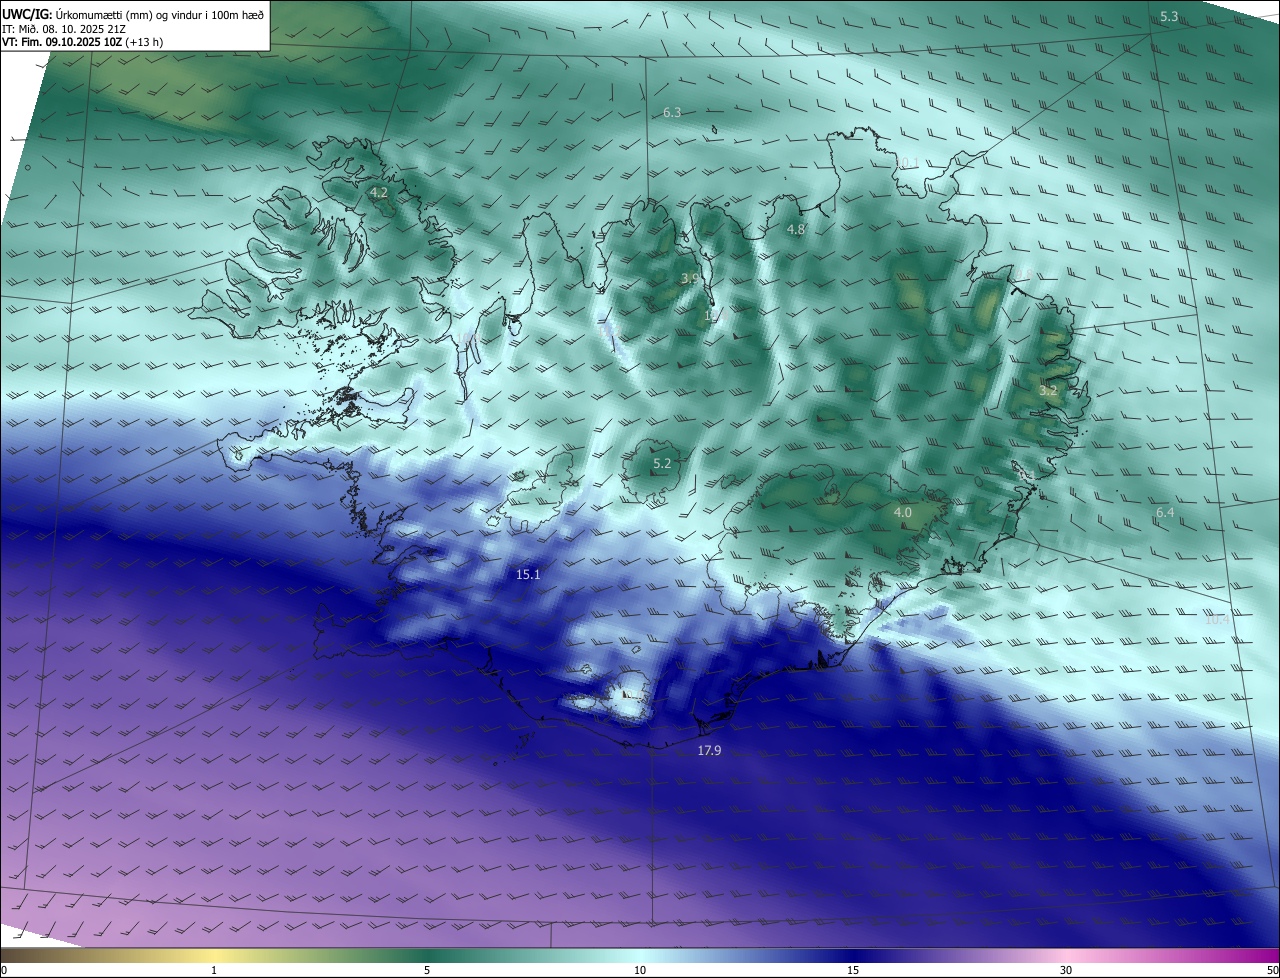Click the 15.1 precipitation value label
The height and width of the screenshot is (978, 1280).
point(528,574)
